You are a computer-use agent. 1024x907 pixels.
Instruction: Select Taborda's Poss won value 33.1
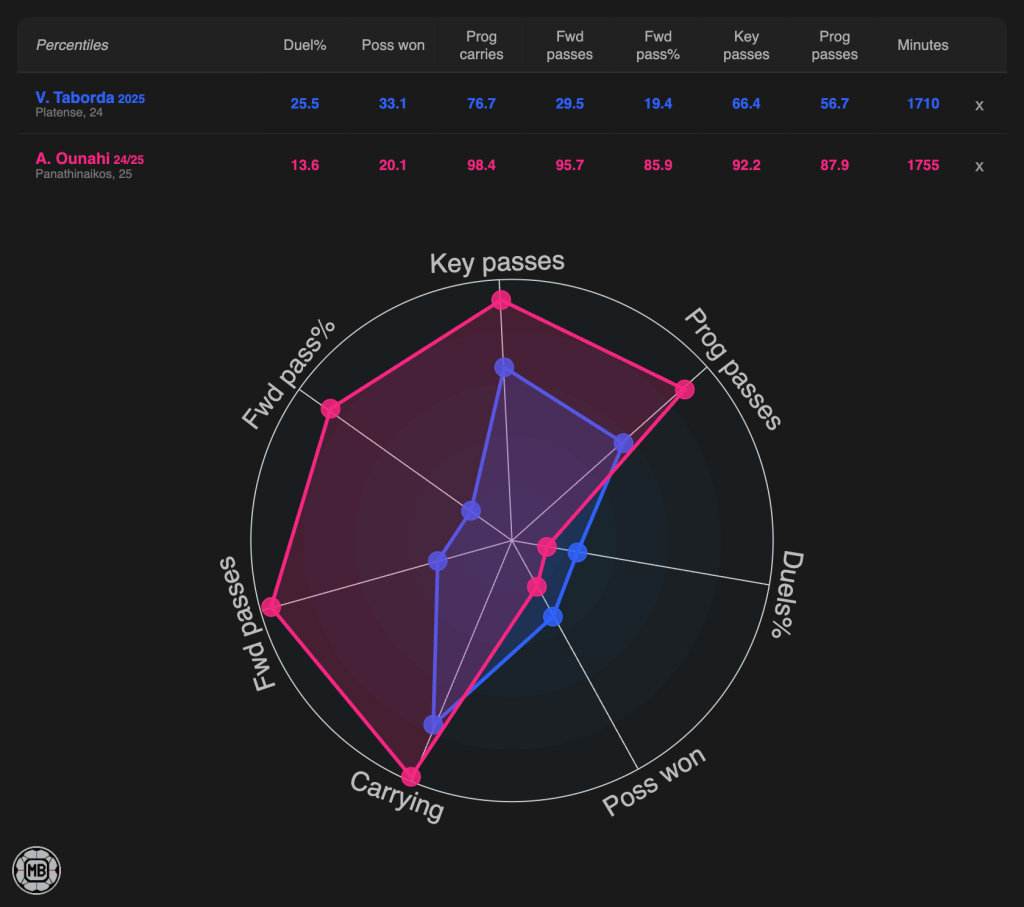pos(392,104)
